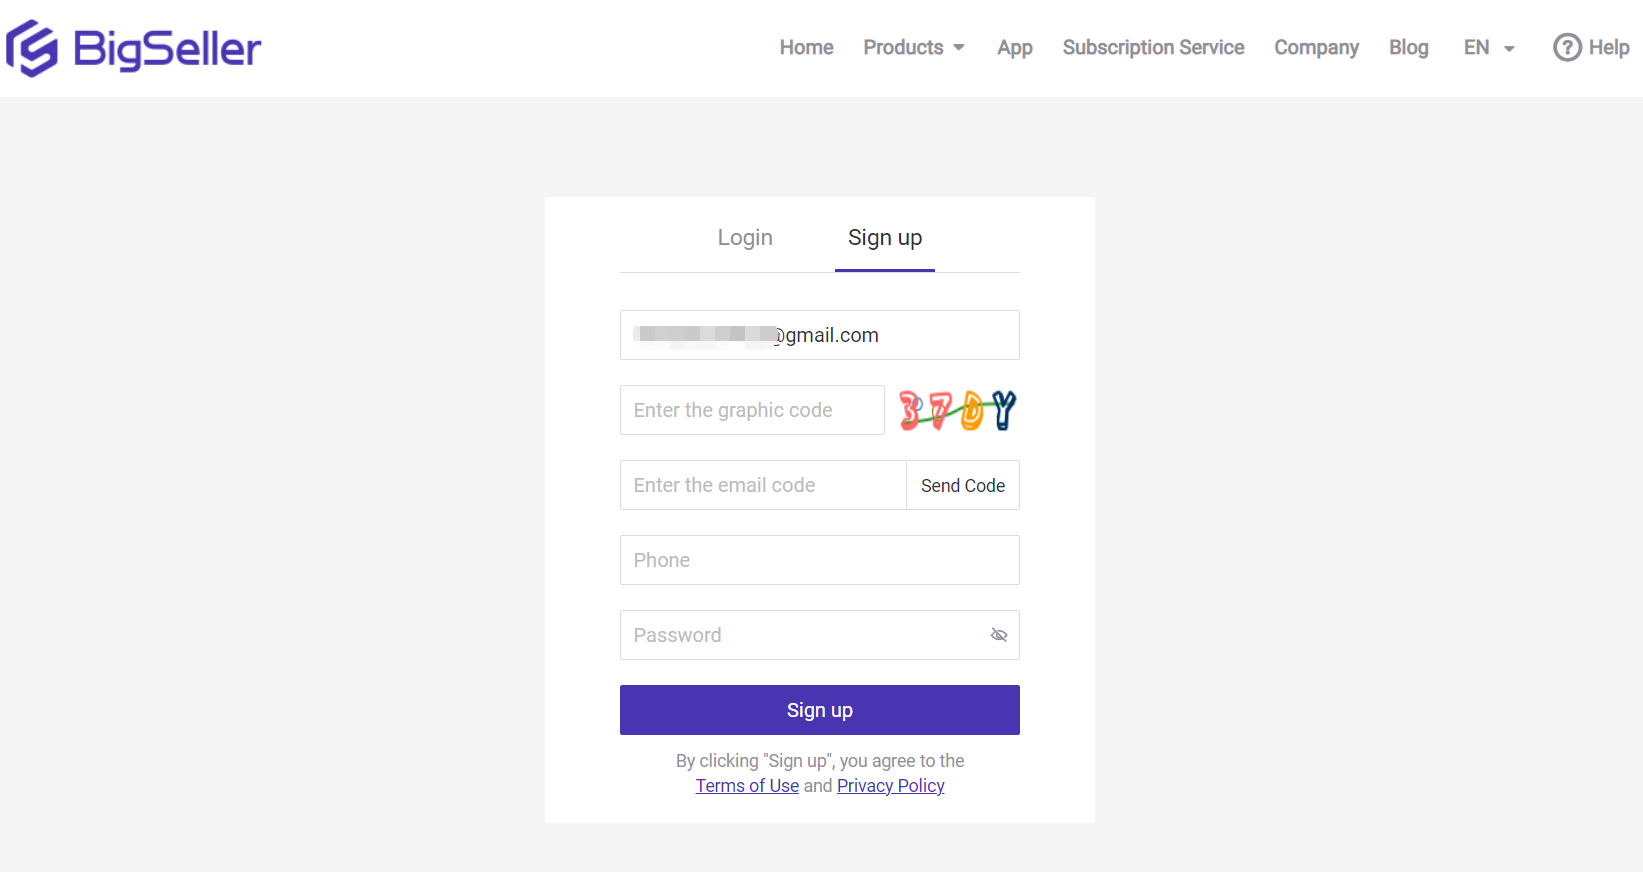Screen dimensions: 1643x872
Task: Click the Send Code button
Action: [x=962, y=485]
